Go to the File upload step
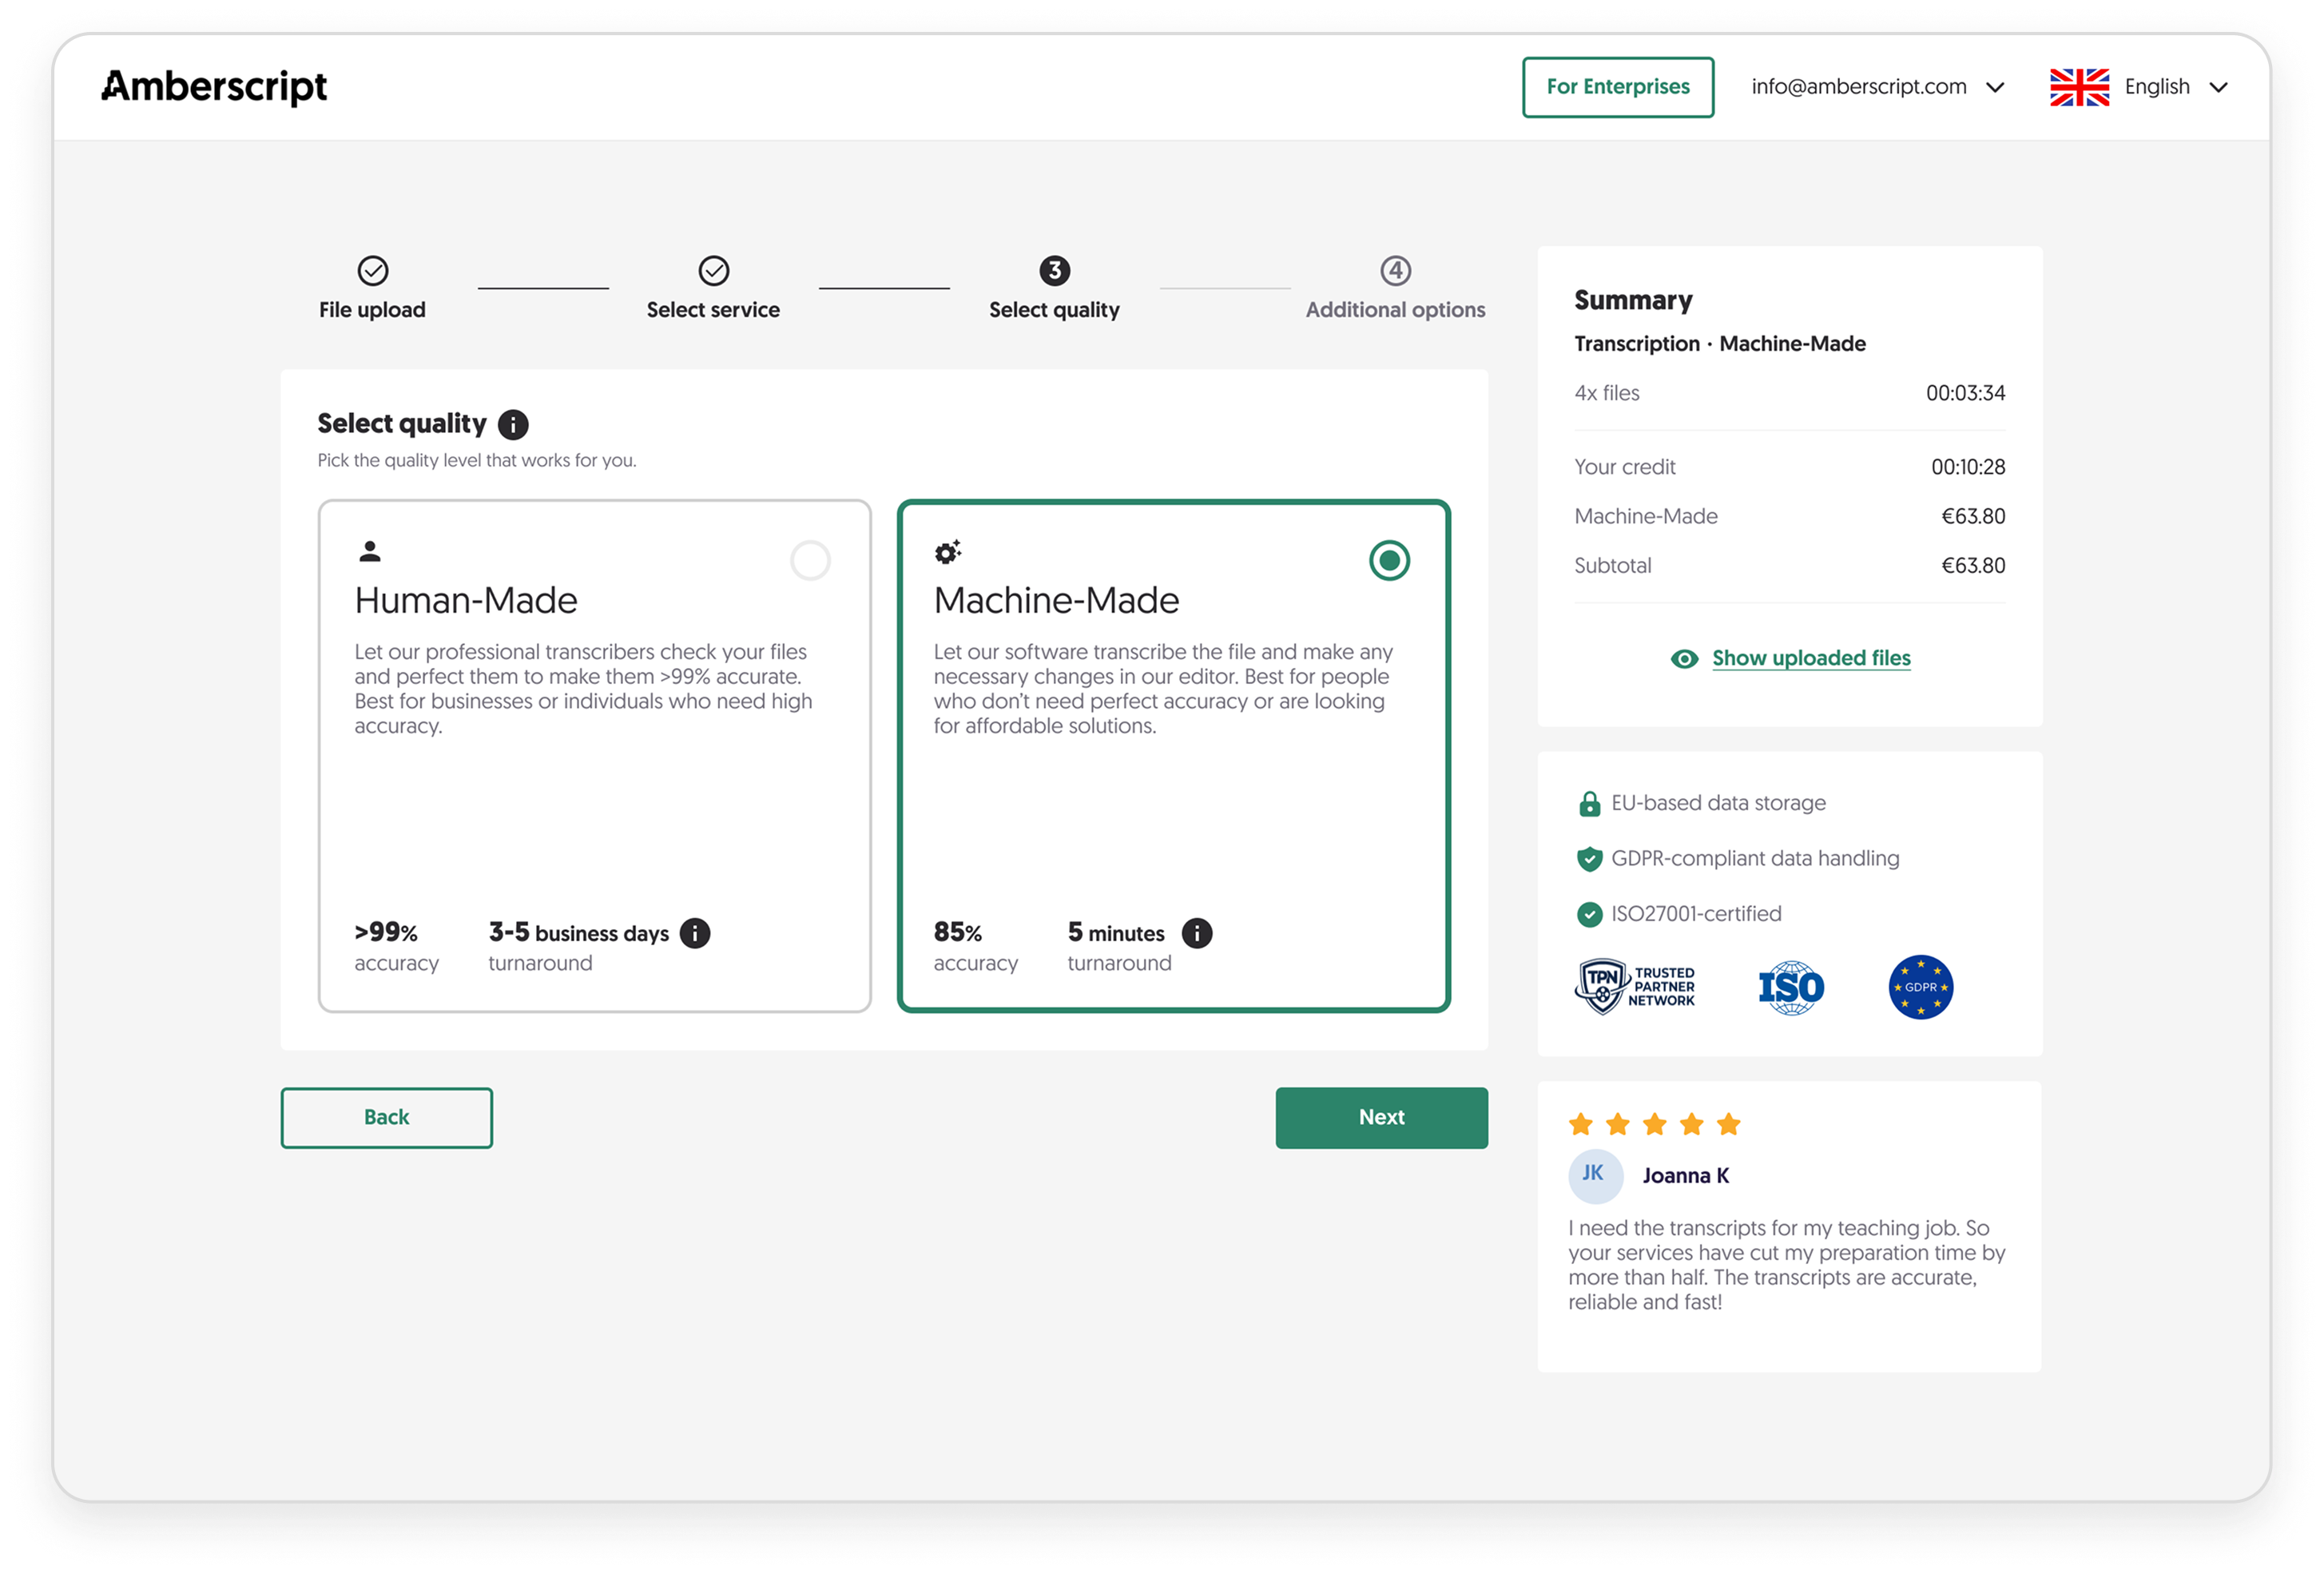The height and width of the screenshot is (1574, 2324). click(x=372, y=288)
